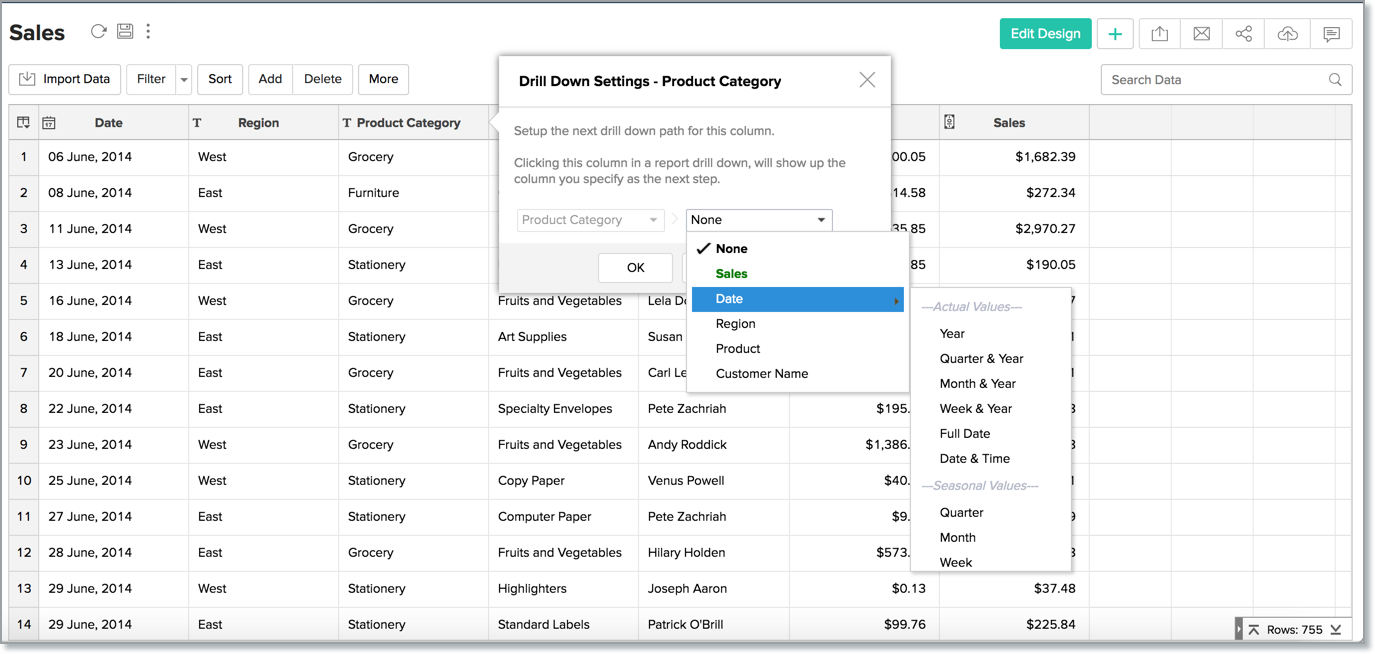The width and height of the screenshot is (1375, 654).
Task: Jump to the last row arrow
Action: [x=1336, y=630]
